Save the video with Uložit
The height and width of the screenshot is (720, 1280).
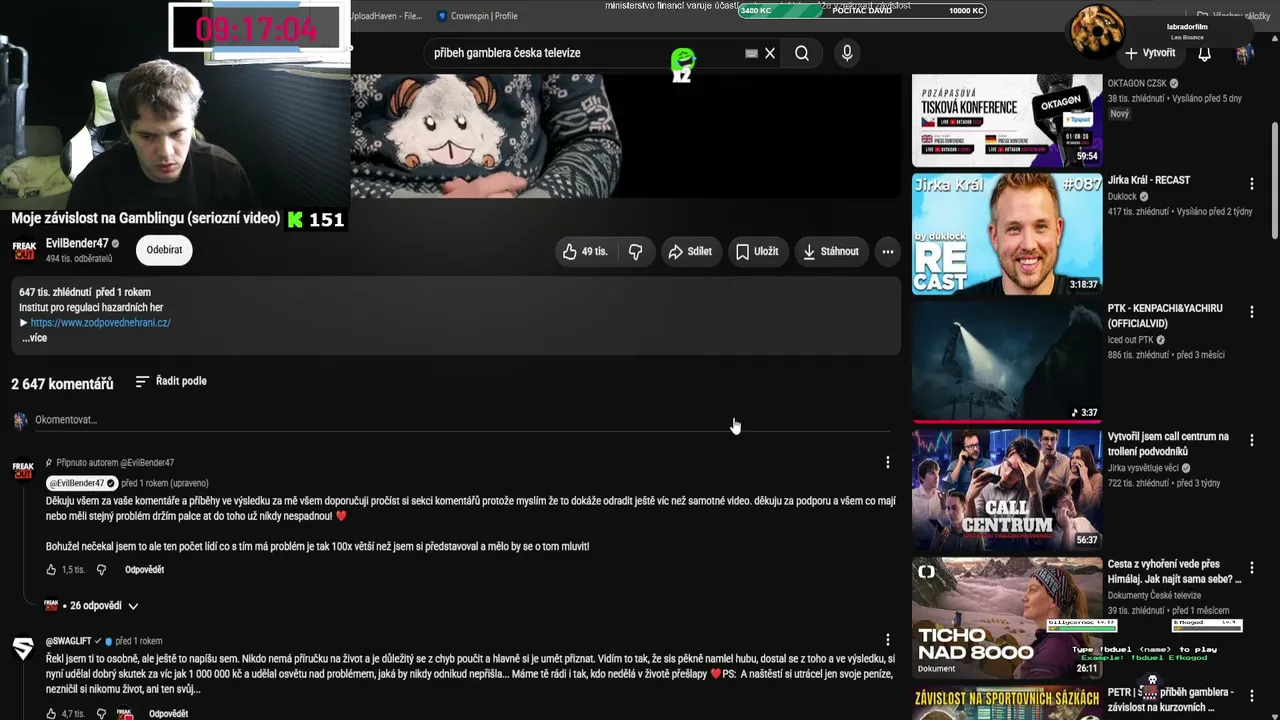click(x=757, y=251)
